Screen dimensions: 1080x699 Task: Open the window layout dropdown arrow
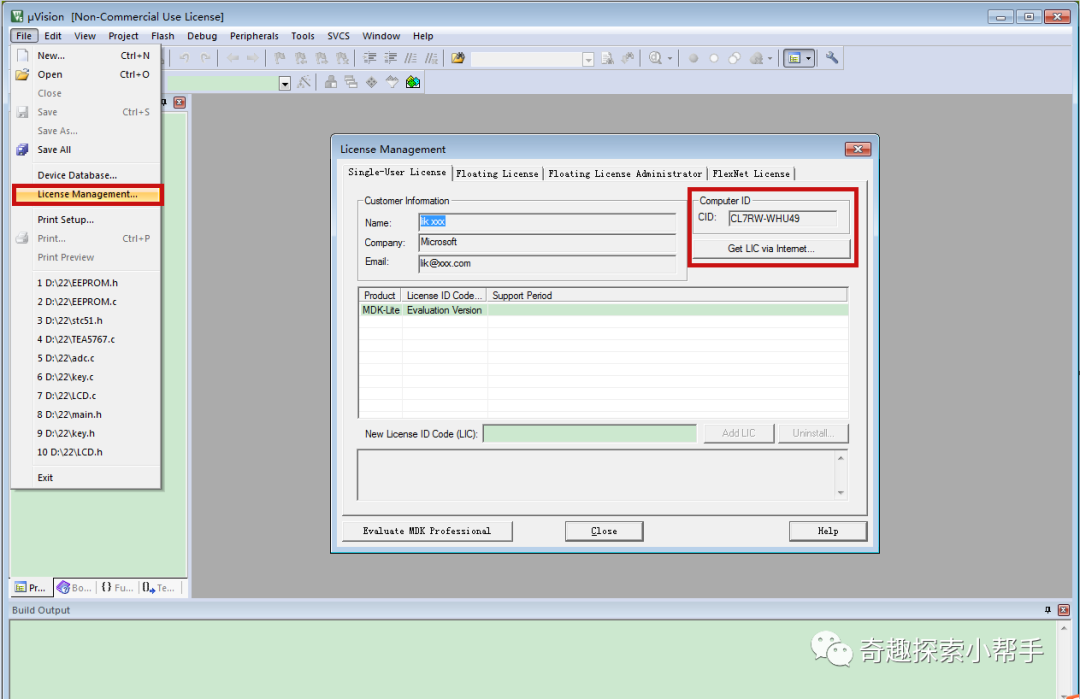(809, 59)
